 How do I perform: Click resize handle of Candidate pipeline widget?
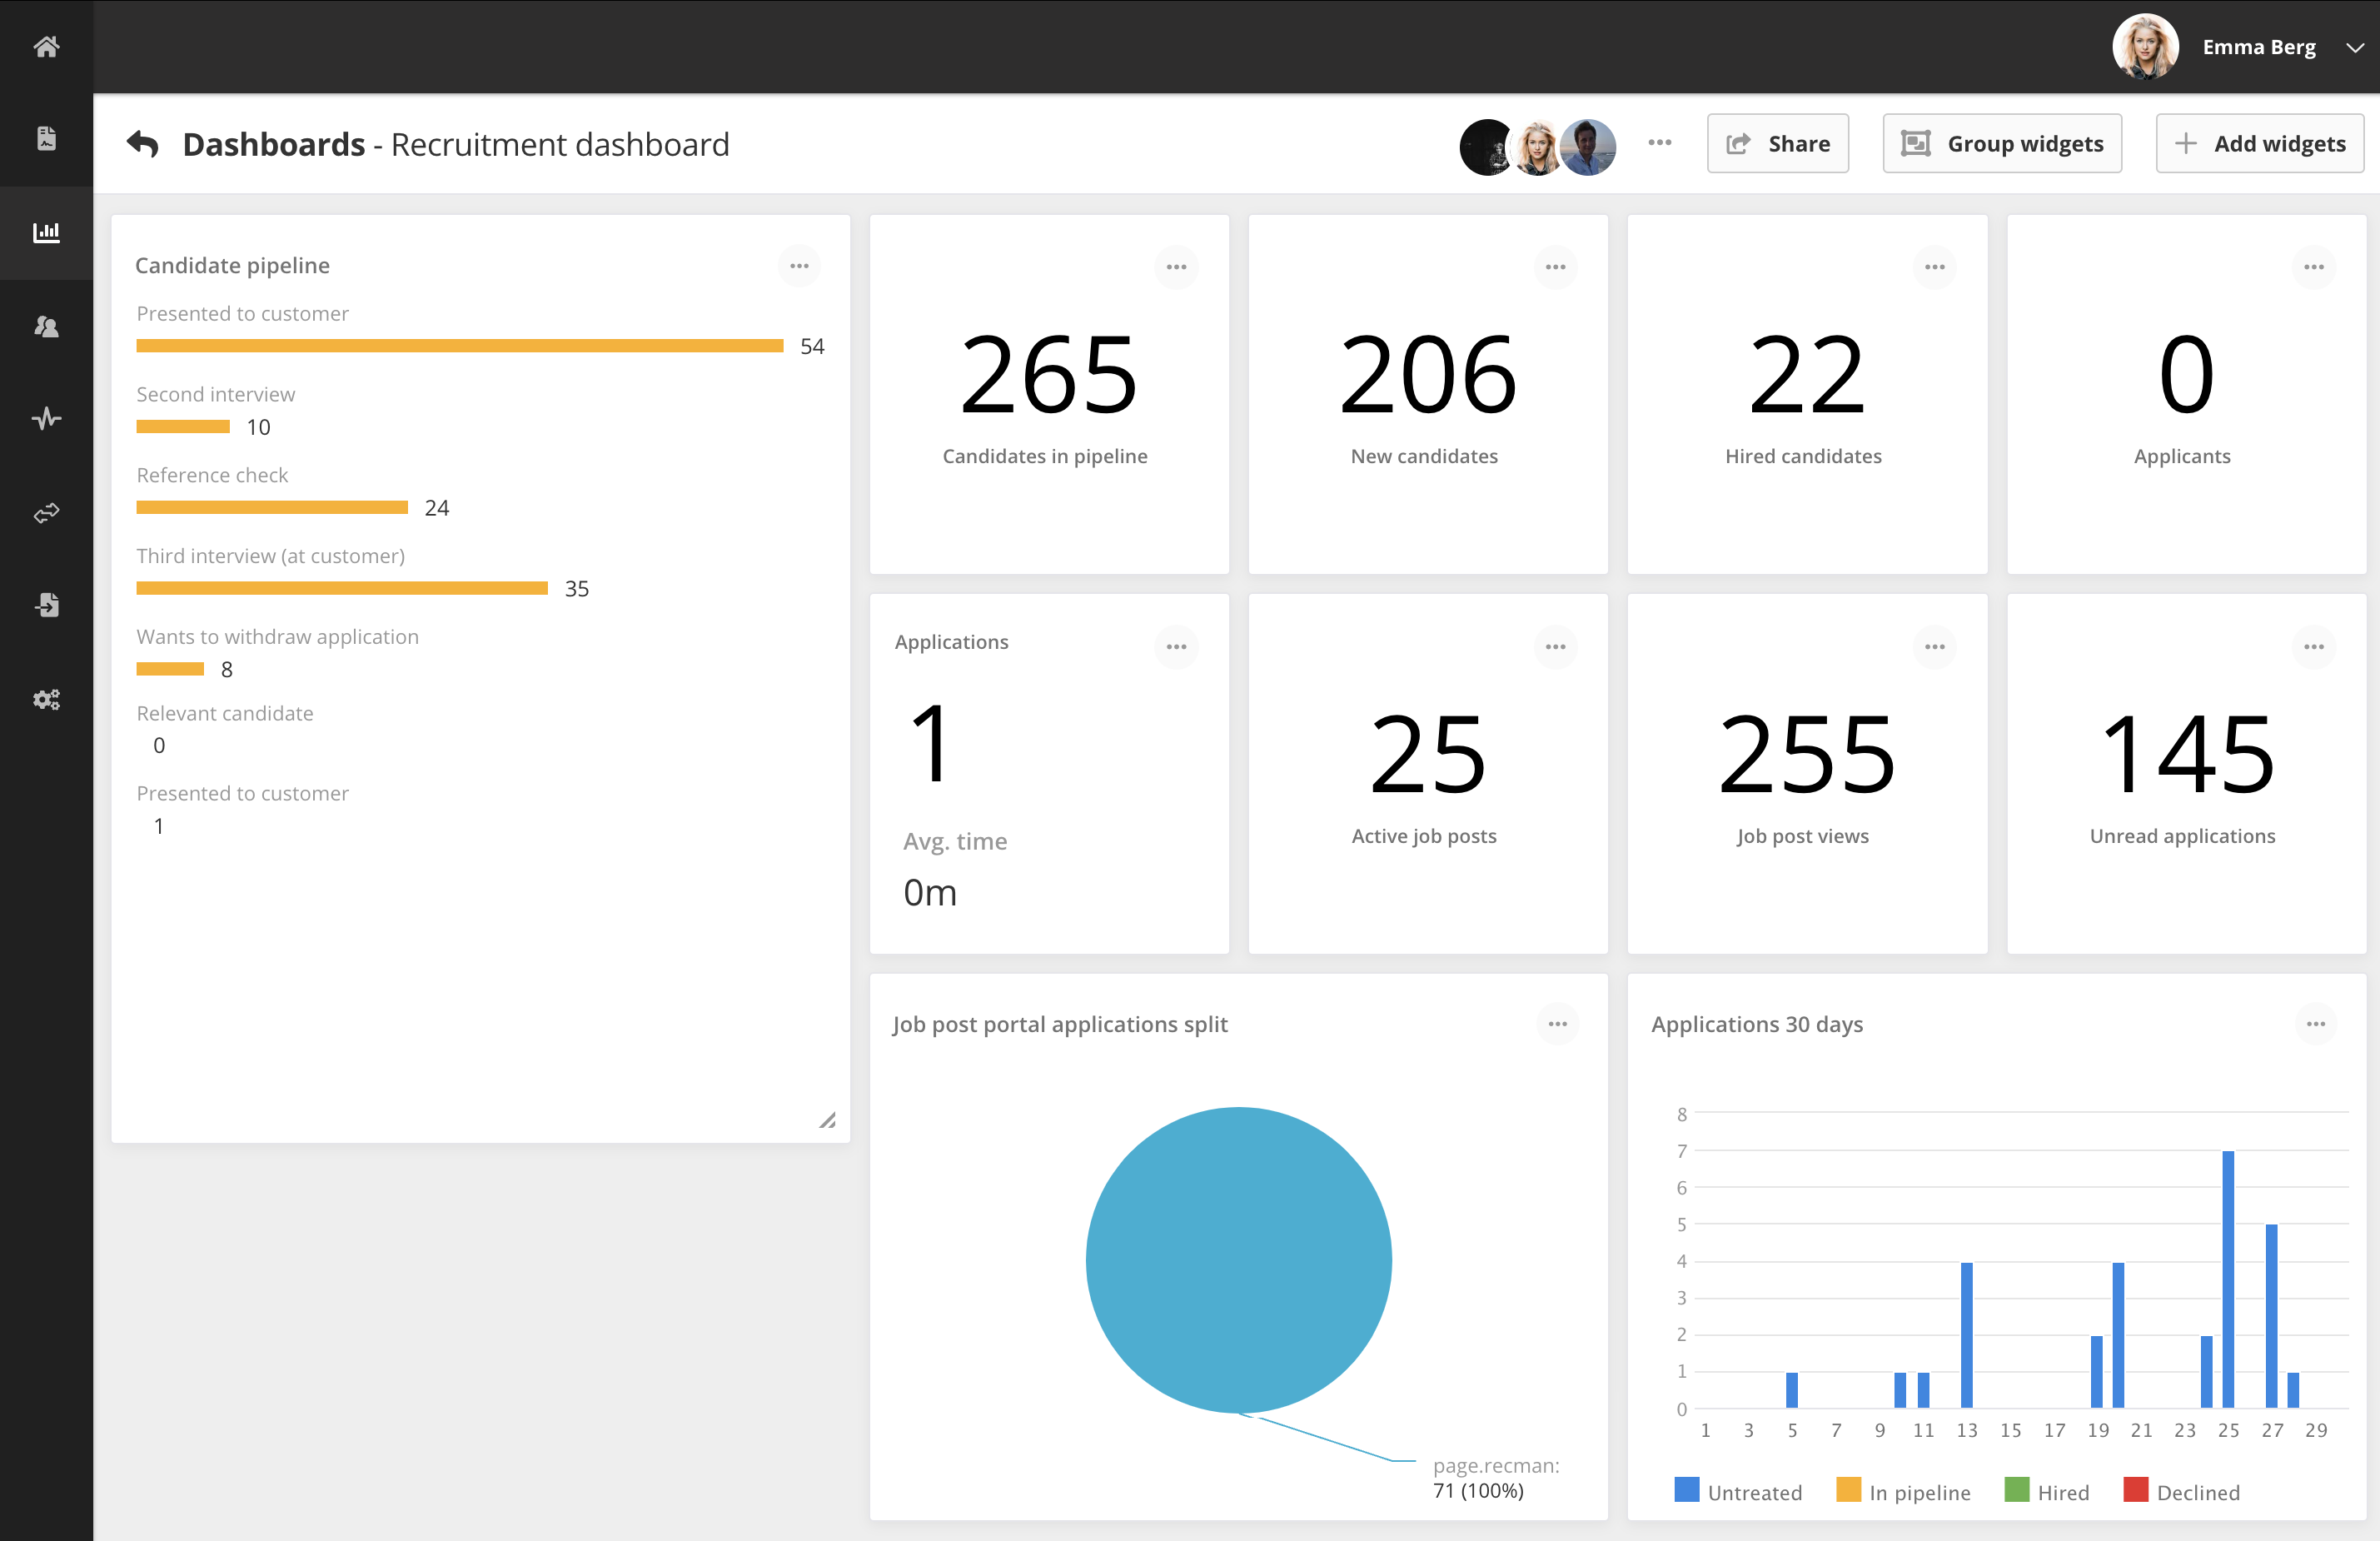click(827, 1120)
